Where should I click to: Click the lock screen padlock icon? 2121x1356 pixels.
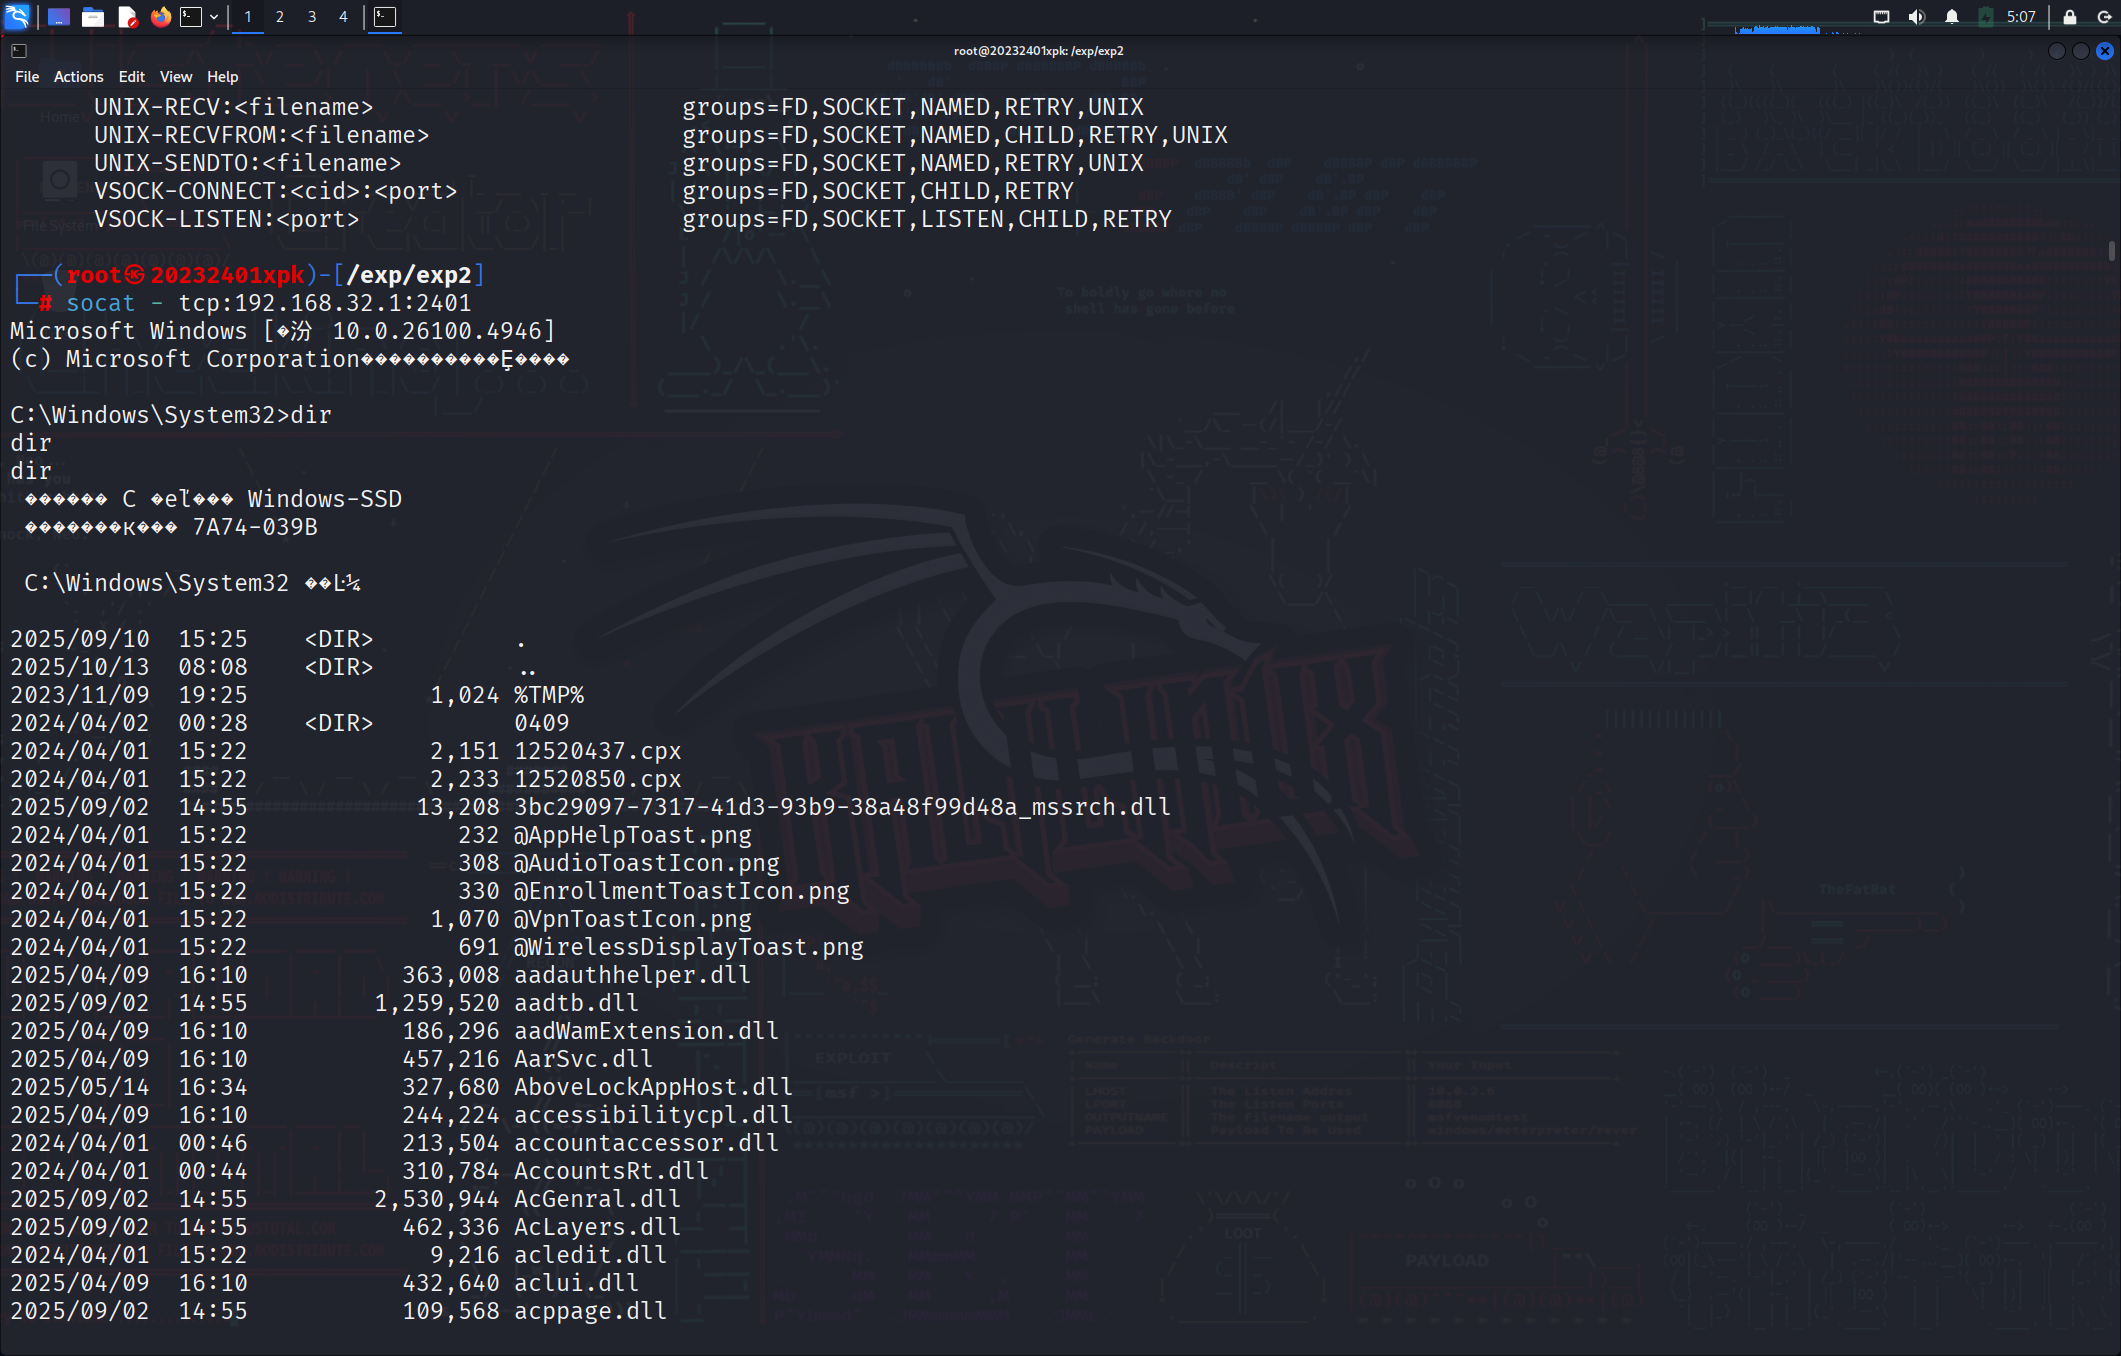(x=2070, y=16)
